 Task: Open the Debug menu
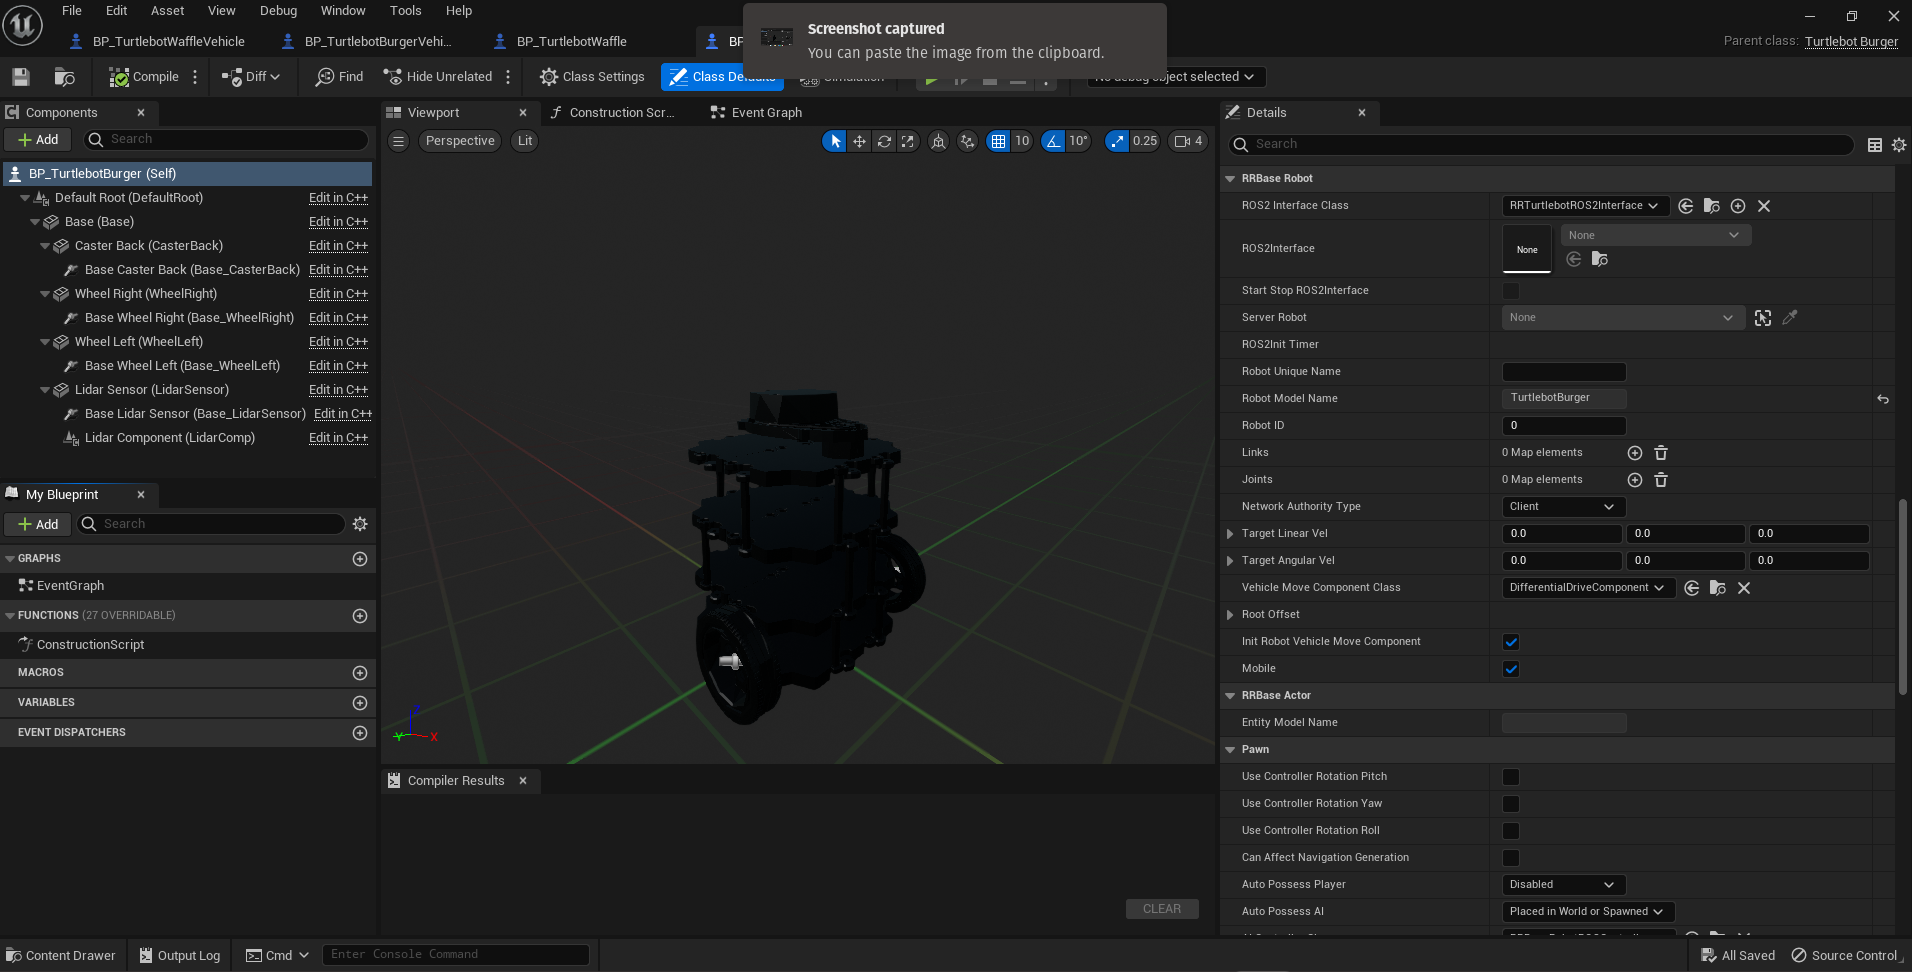click(x=278, y=11)
